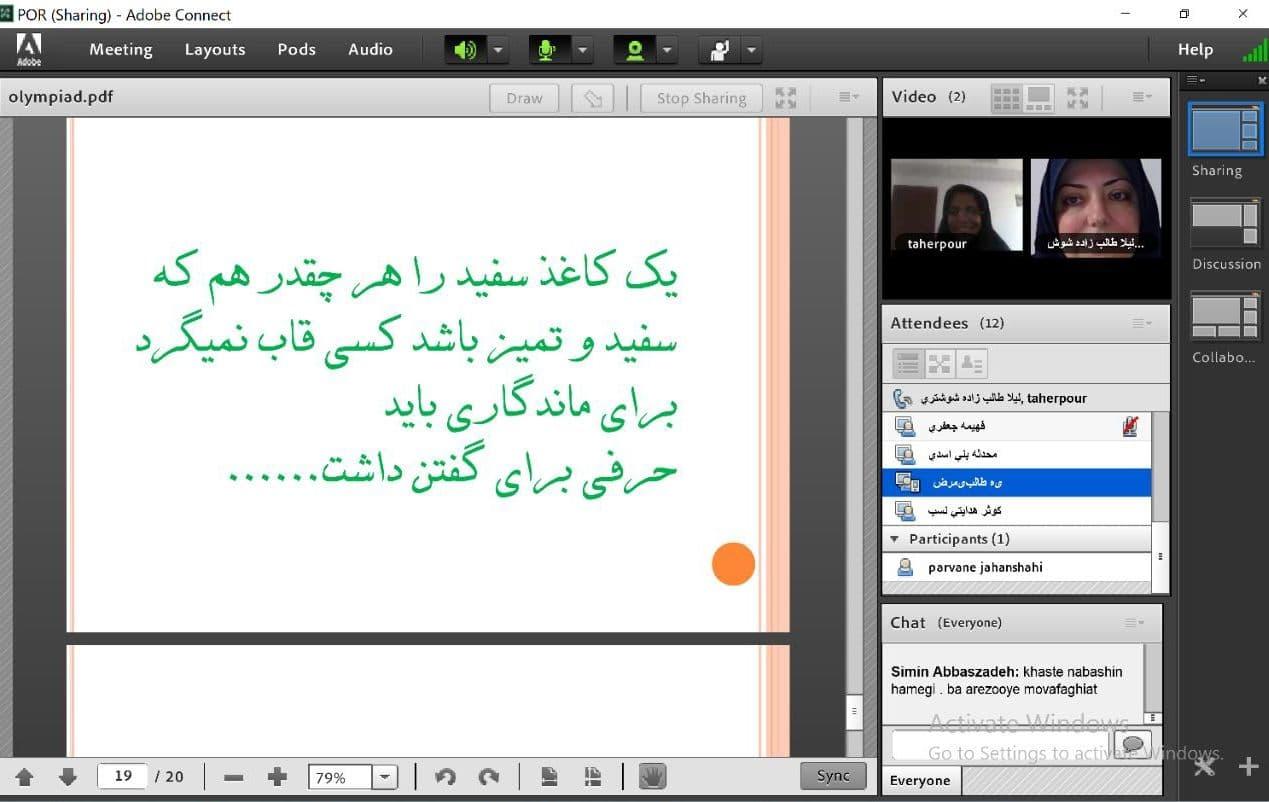Send the chat message with bubble icon

coord(1132,745)
